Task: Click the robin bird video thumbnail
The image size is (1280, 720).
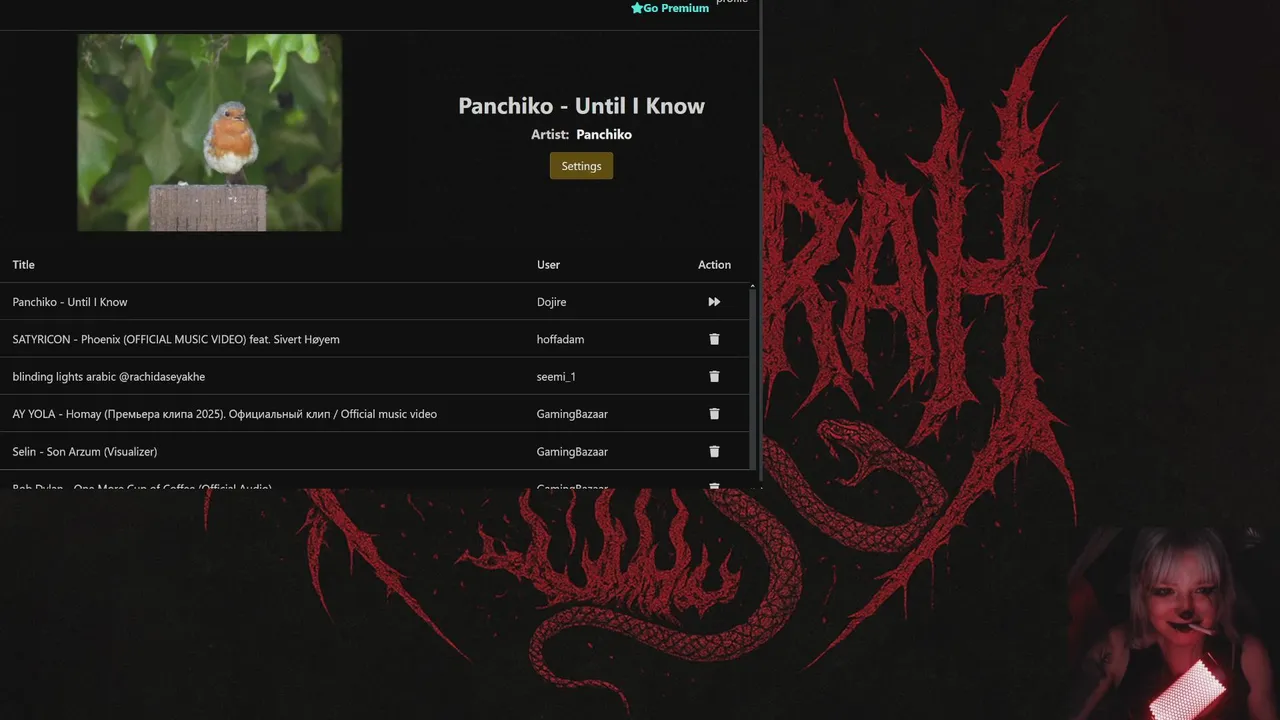Action: point(210,133)
